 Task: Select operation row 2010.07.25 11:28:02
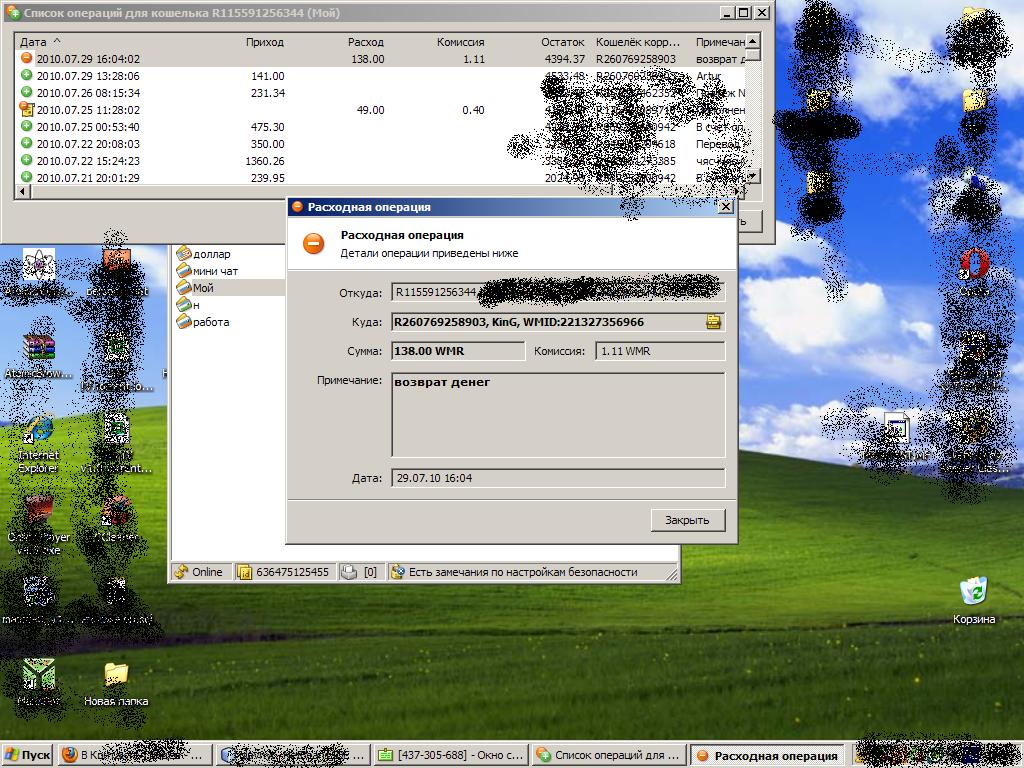(x=380, y=110)
